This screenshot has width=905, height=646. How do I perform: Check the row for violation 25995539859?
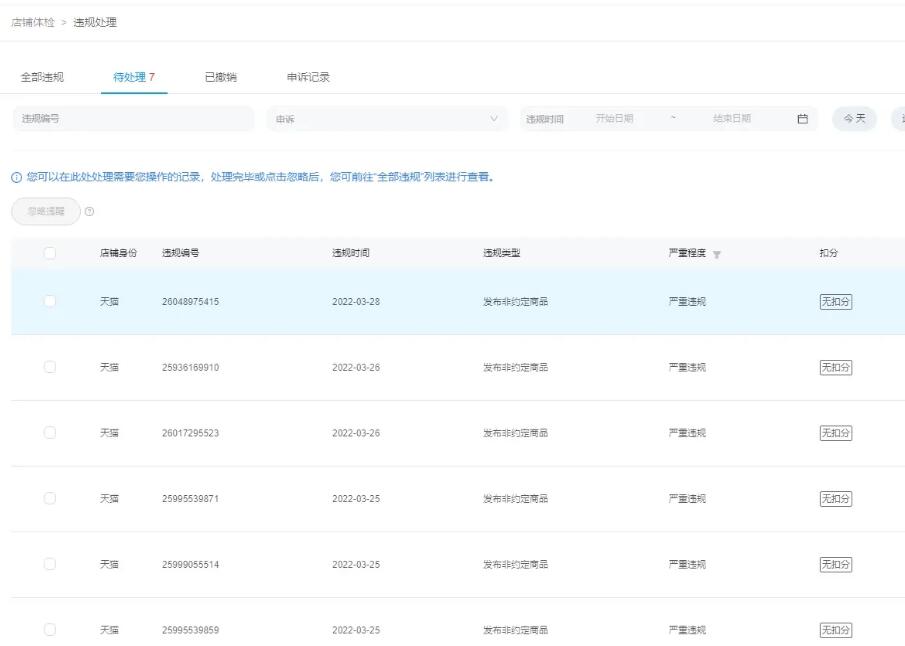[50, 630]
